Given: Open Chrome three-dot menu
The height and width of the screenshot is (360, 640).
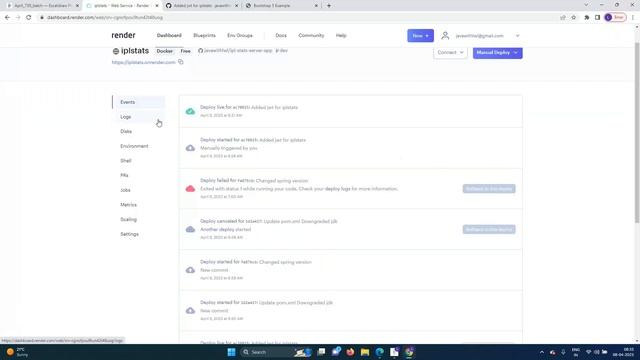Looking at the screenshot, I should (633, 18).
